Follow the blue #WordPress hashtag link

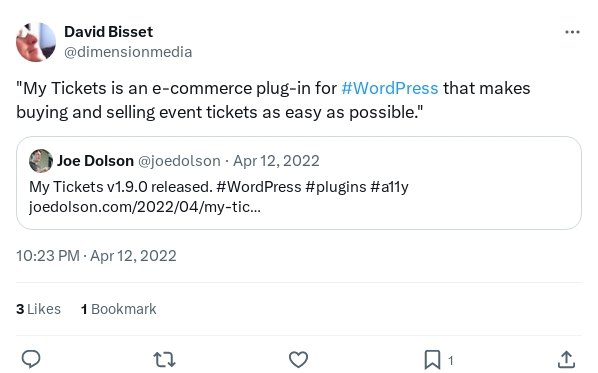coord(390,88)
